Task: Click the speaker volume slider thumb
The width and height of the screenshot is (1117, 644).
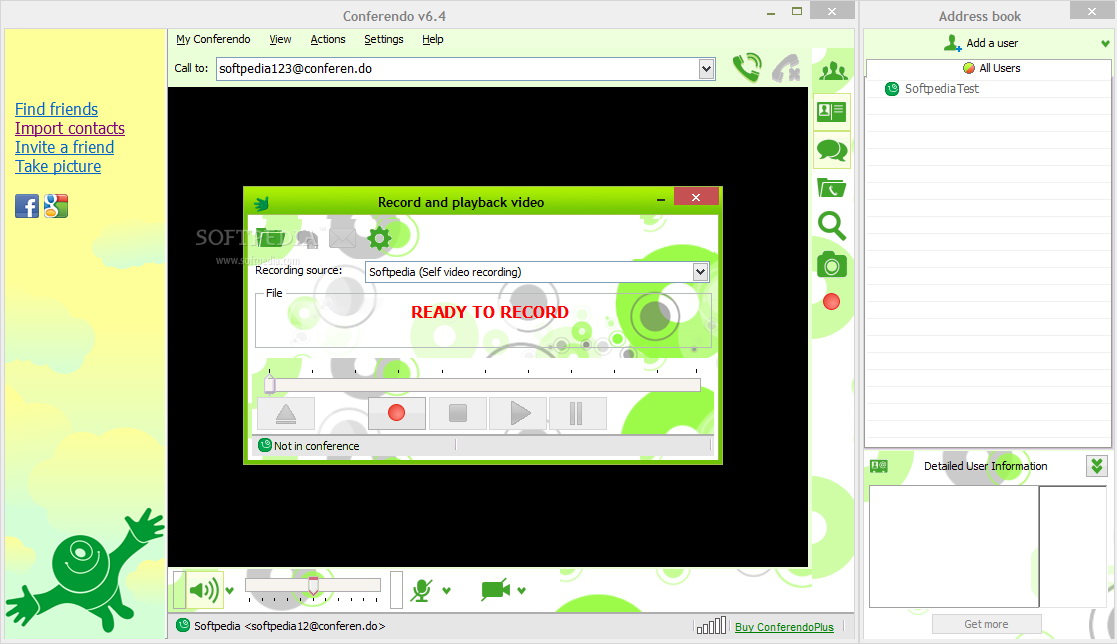Action: tap(313, 586)
